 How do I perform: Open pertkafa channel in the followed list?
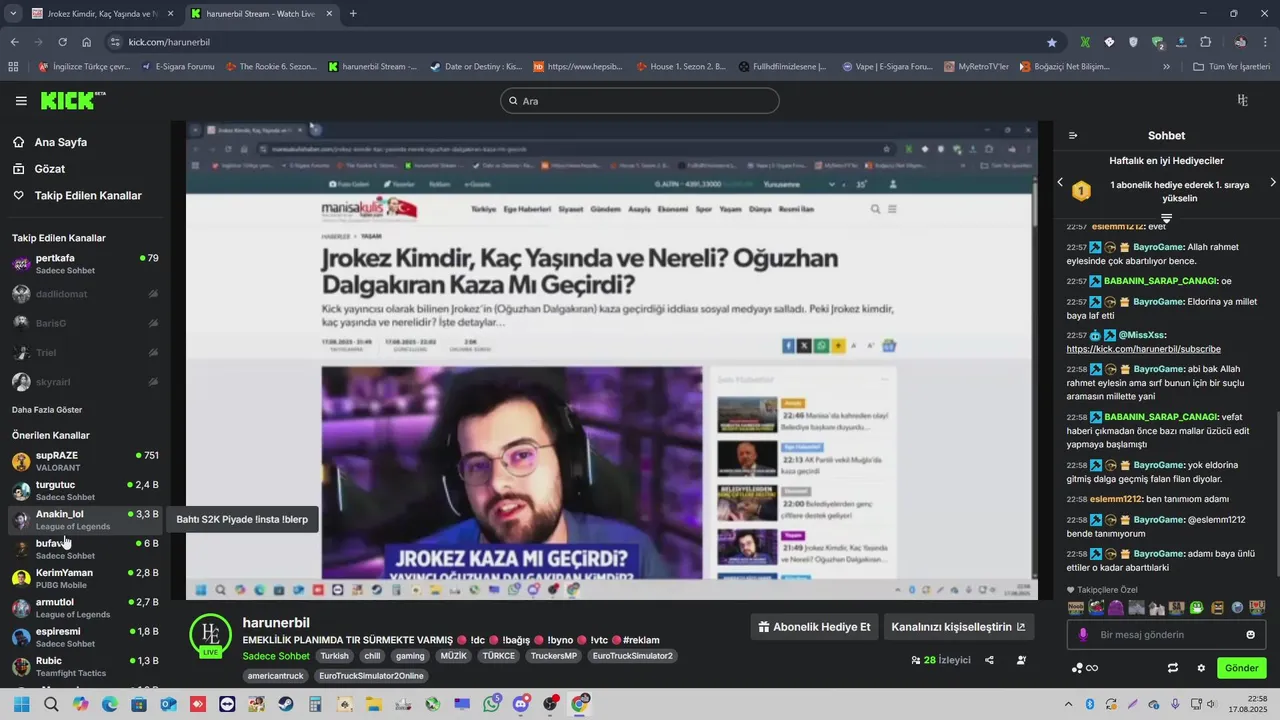(x=85, y=264)
